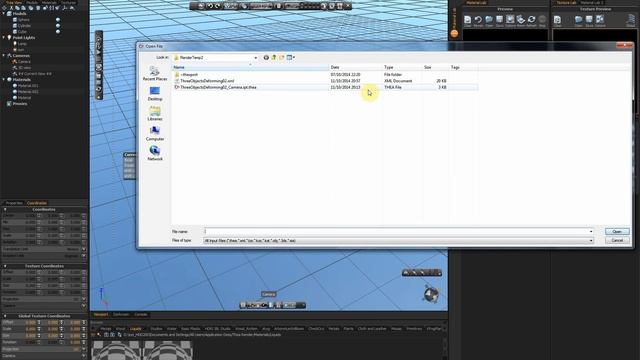Click the Open icon in Texture Lab preview
Image resolution: width=640 pixels, height=360 pixels.
578,20
